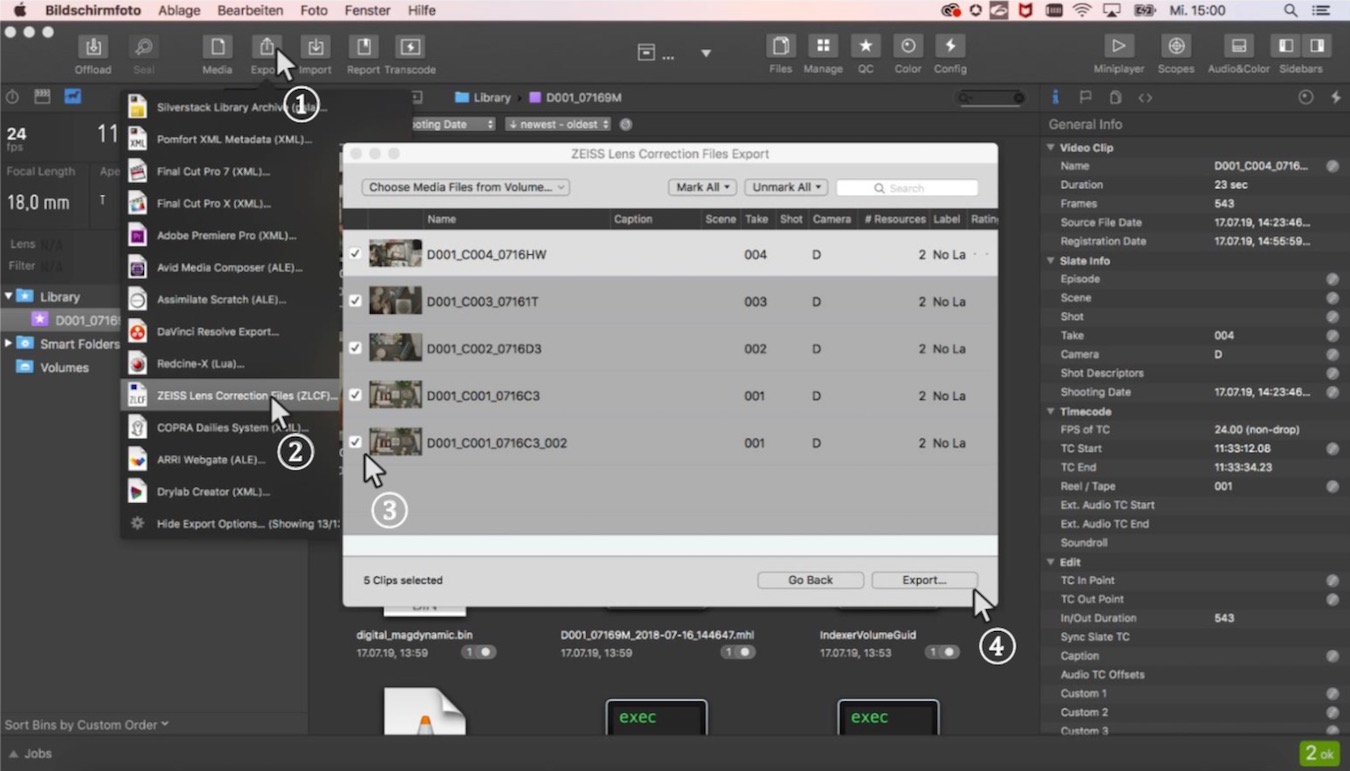Click the code brackets icon in right panel
Image resolution: width=1350 pixels, height=771 pixels.
pos(1145,97)
